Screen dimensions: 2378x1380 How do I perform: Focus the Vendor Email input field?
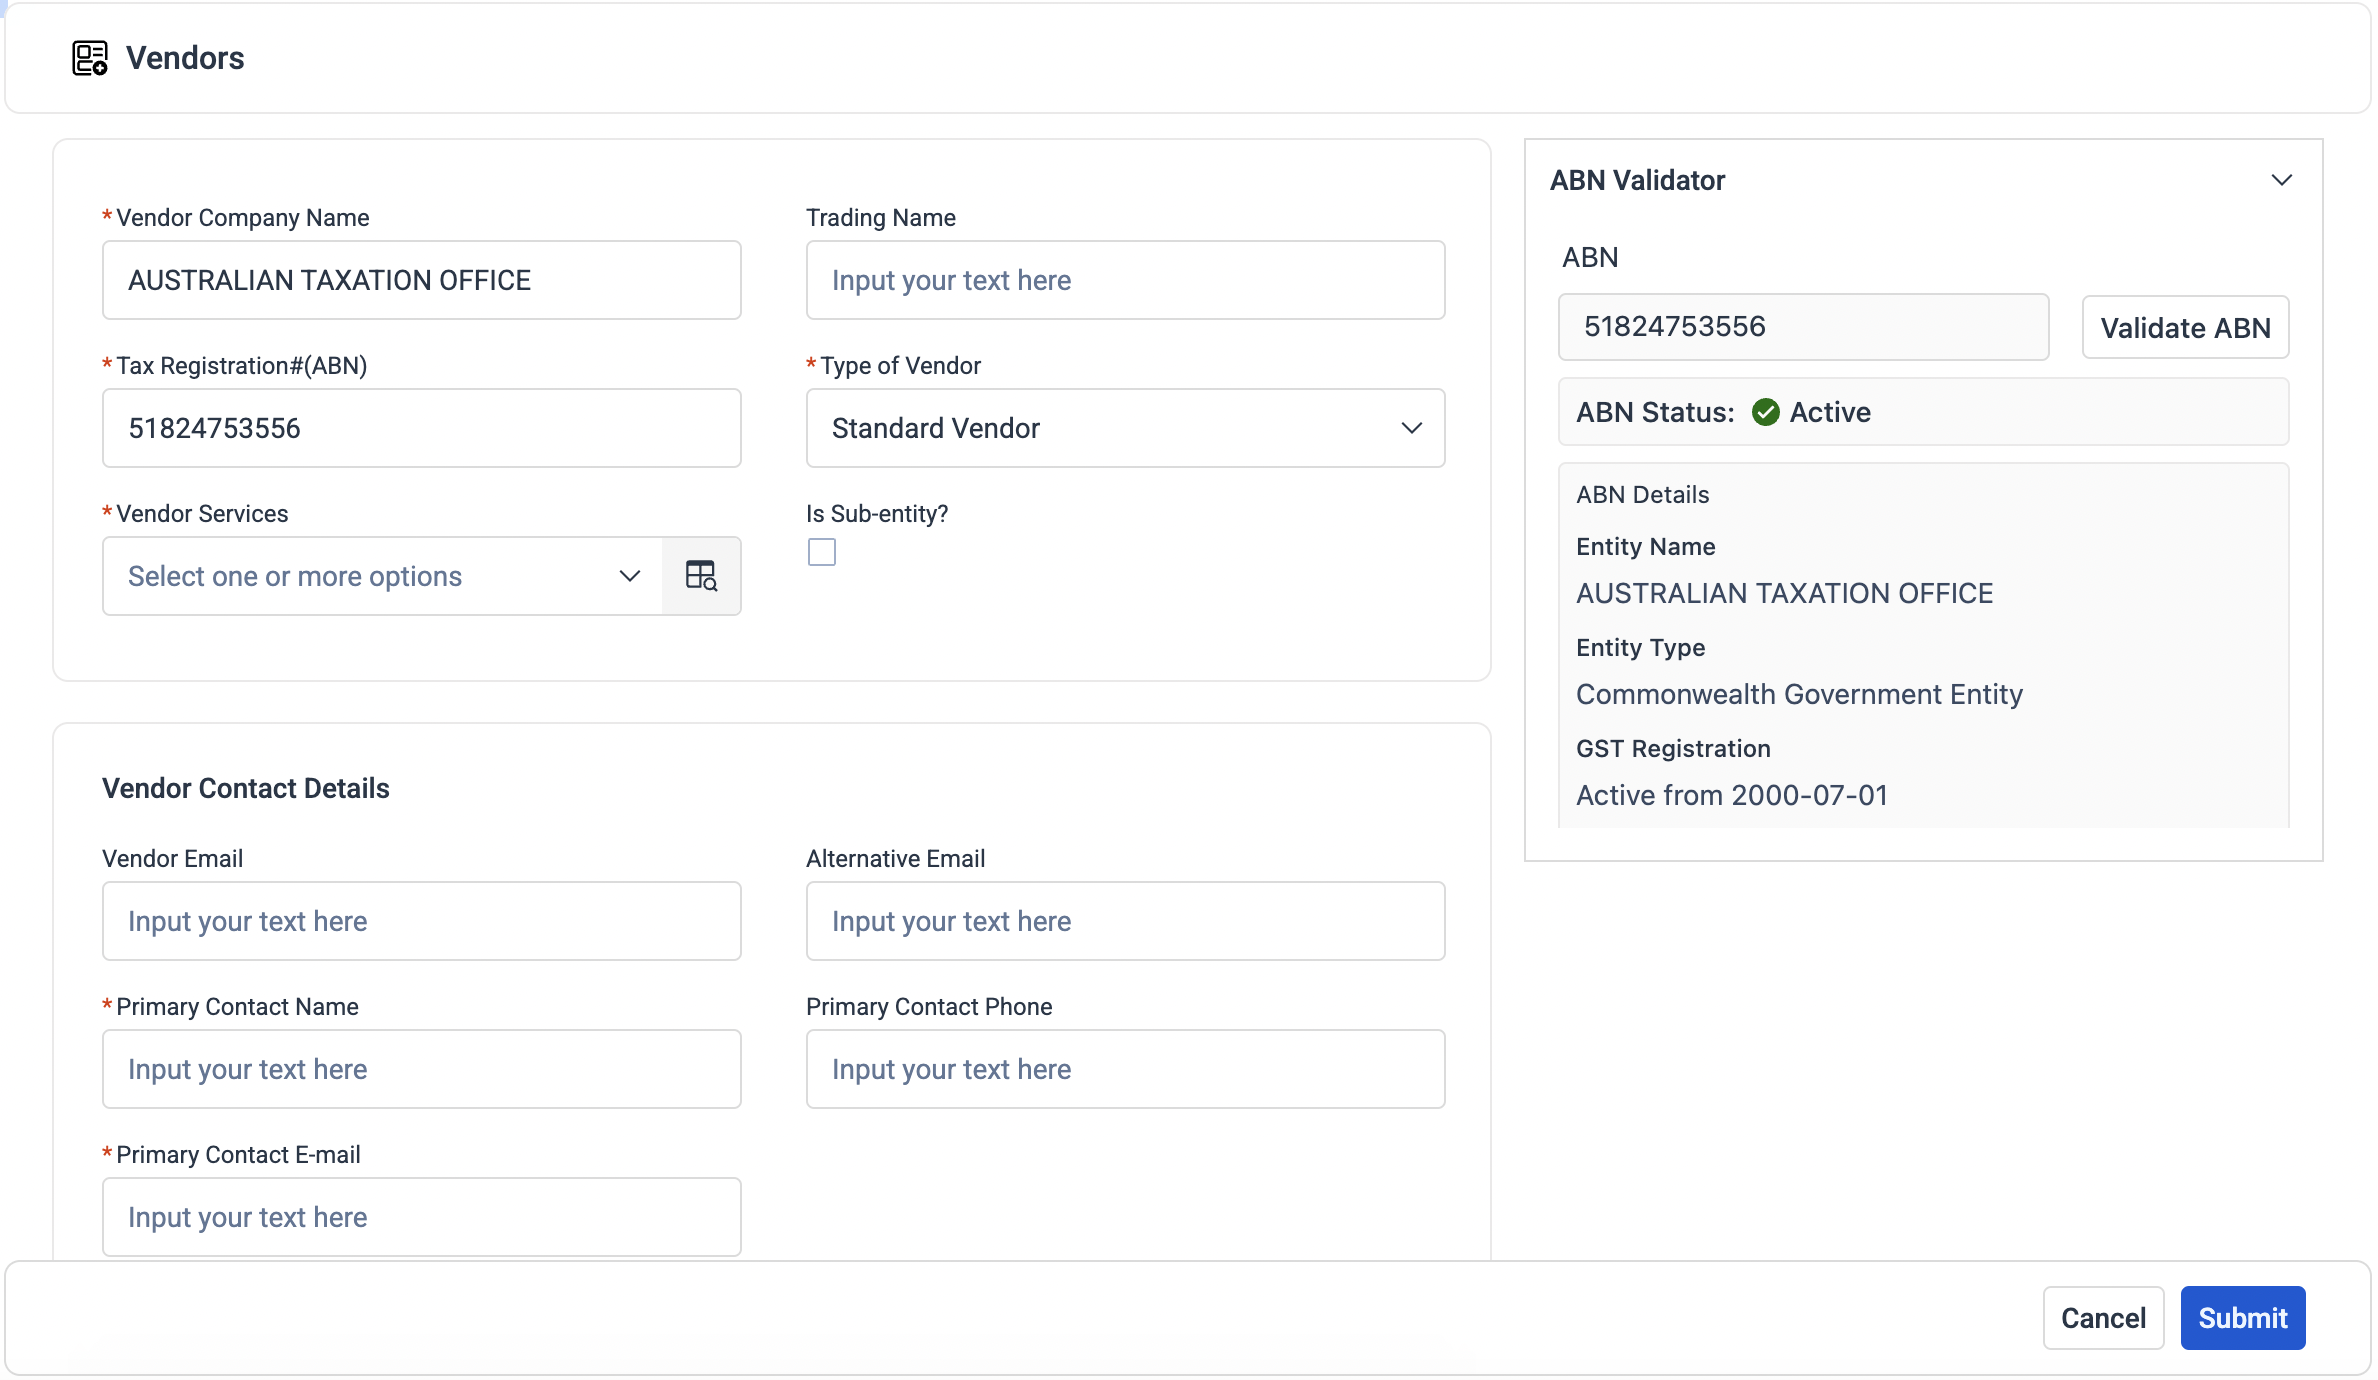tap(421, 921)
